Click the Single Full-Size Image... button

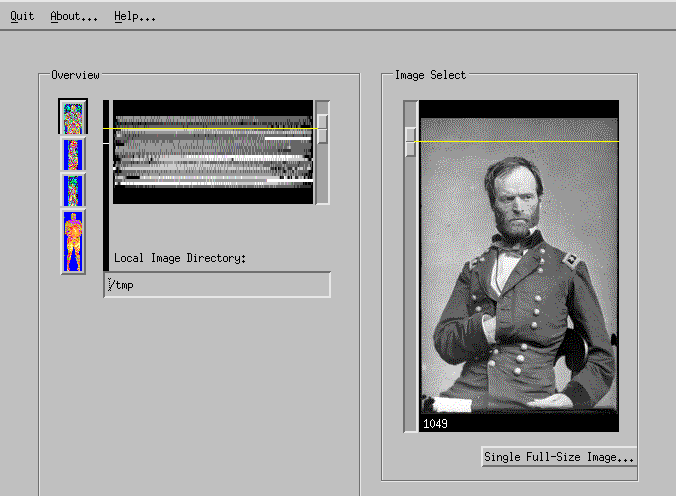[x=559, y=457]
